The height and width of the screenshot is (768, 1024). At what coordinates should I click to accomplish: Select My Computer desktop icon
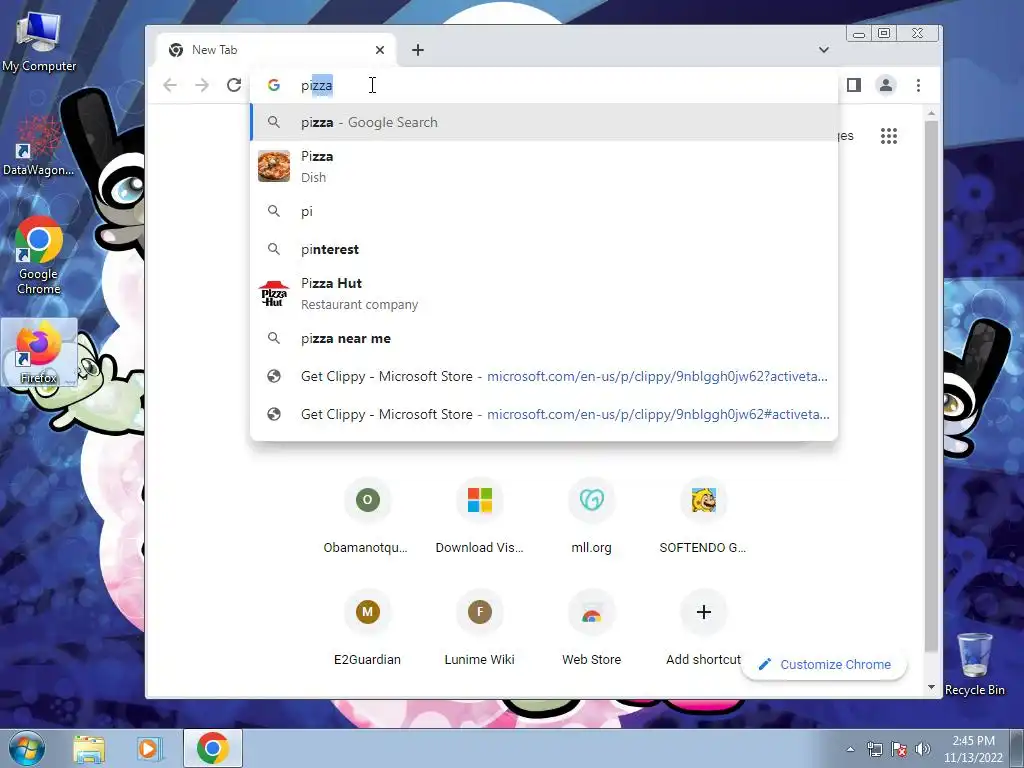[39, 42]
